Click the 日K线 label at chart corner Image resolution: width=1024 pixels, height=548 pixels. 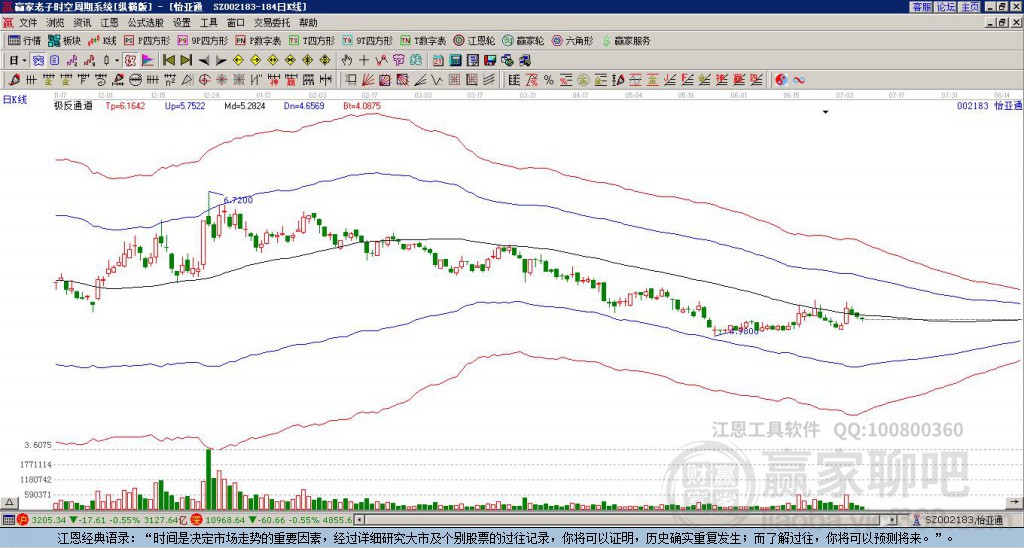click(x=14, y=99)
